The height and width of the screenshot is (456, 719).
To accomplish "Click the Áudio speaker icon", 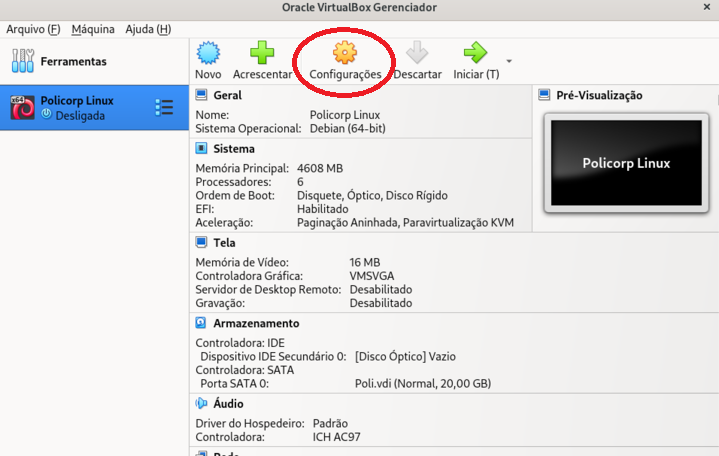I will tap(201, 403).
